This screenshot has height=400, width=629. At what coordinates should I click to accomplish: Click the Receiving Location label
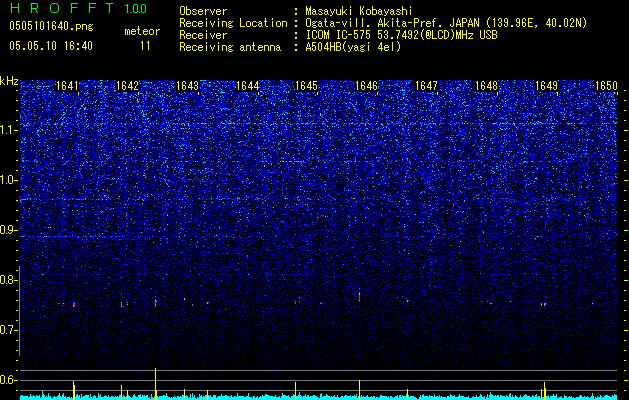pyautogui.click(x=233, y=23)
